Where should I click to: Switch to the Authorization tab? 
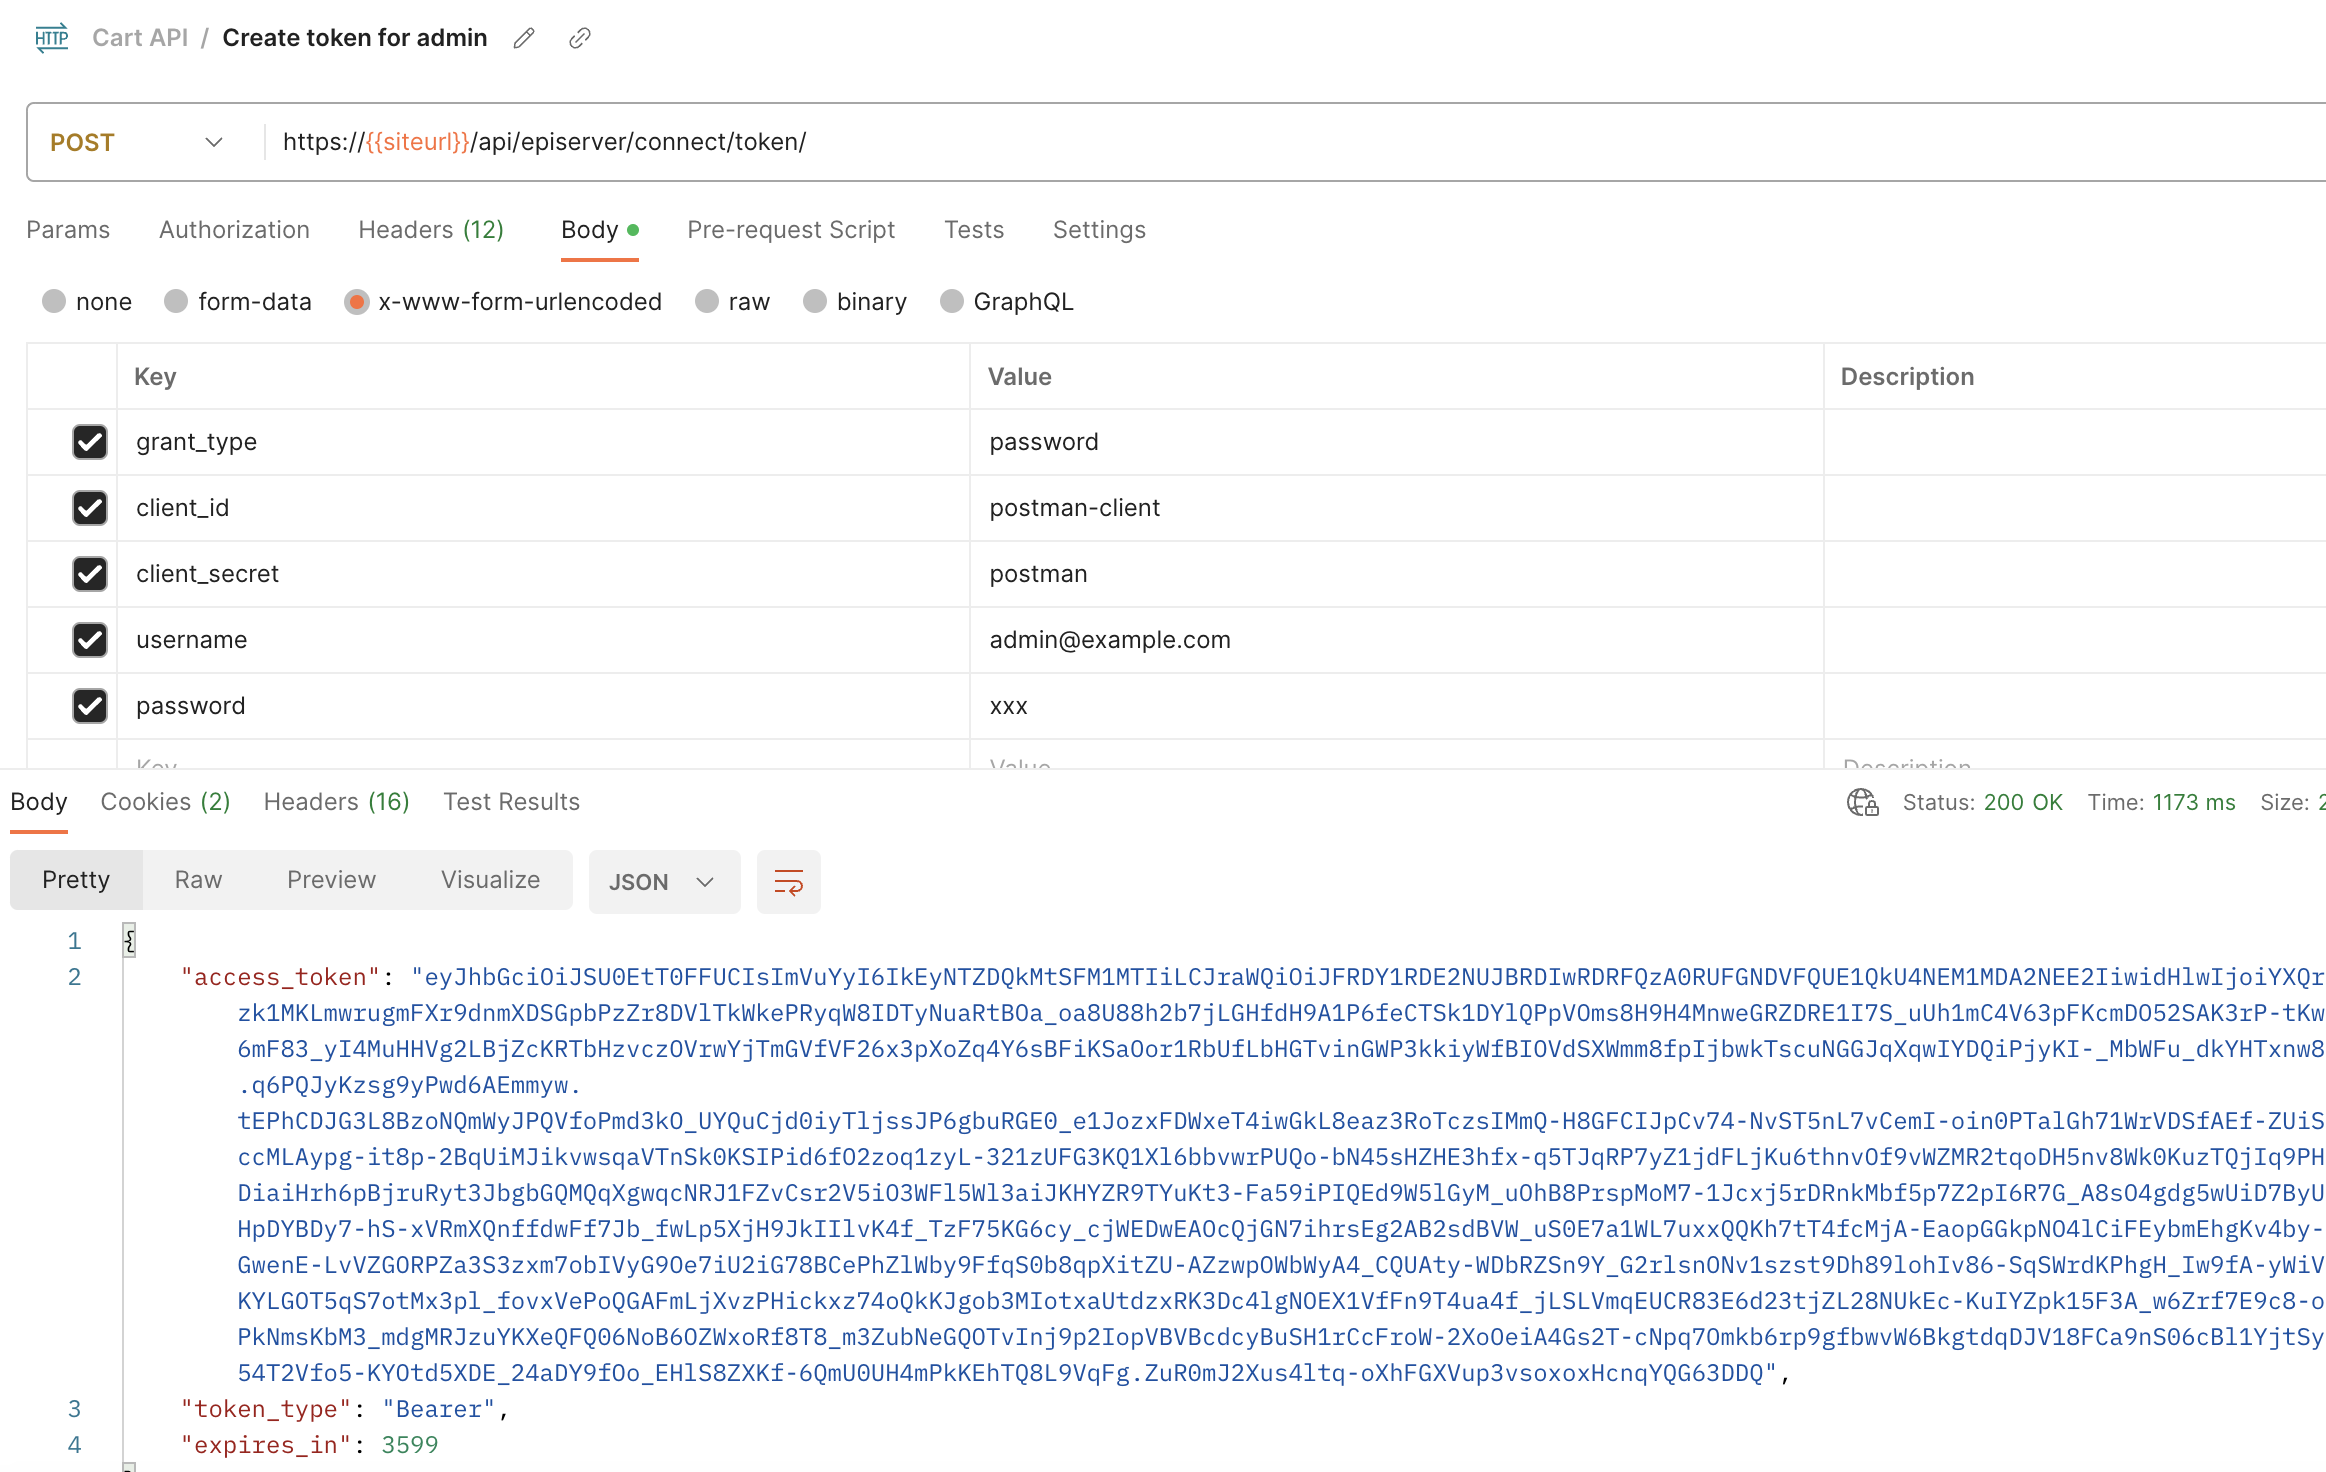click(x=234, y=230)
